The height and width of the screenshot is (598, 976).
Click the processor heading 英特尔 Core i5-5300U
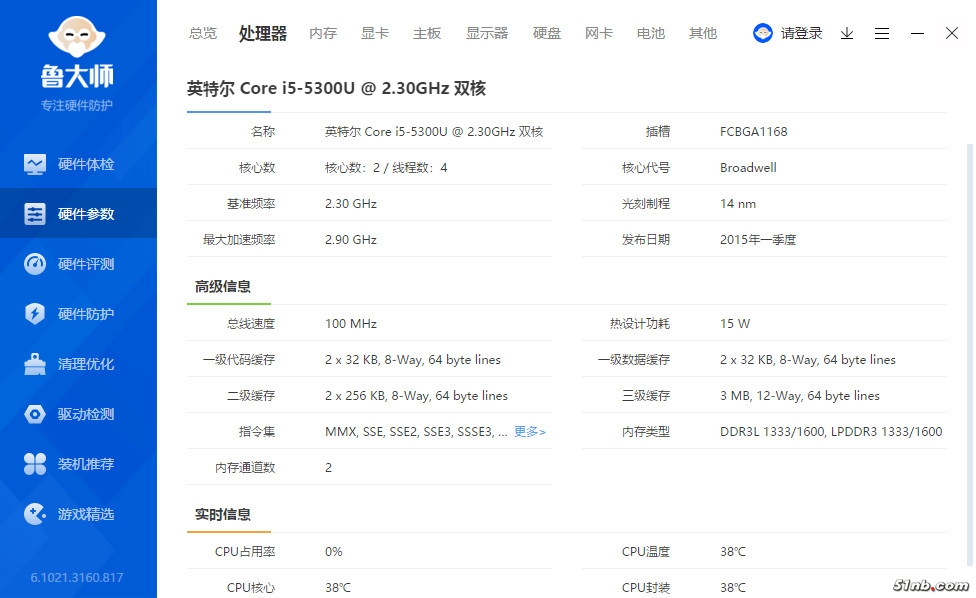[336, 88]
